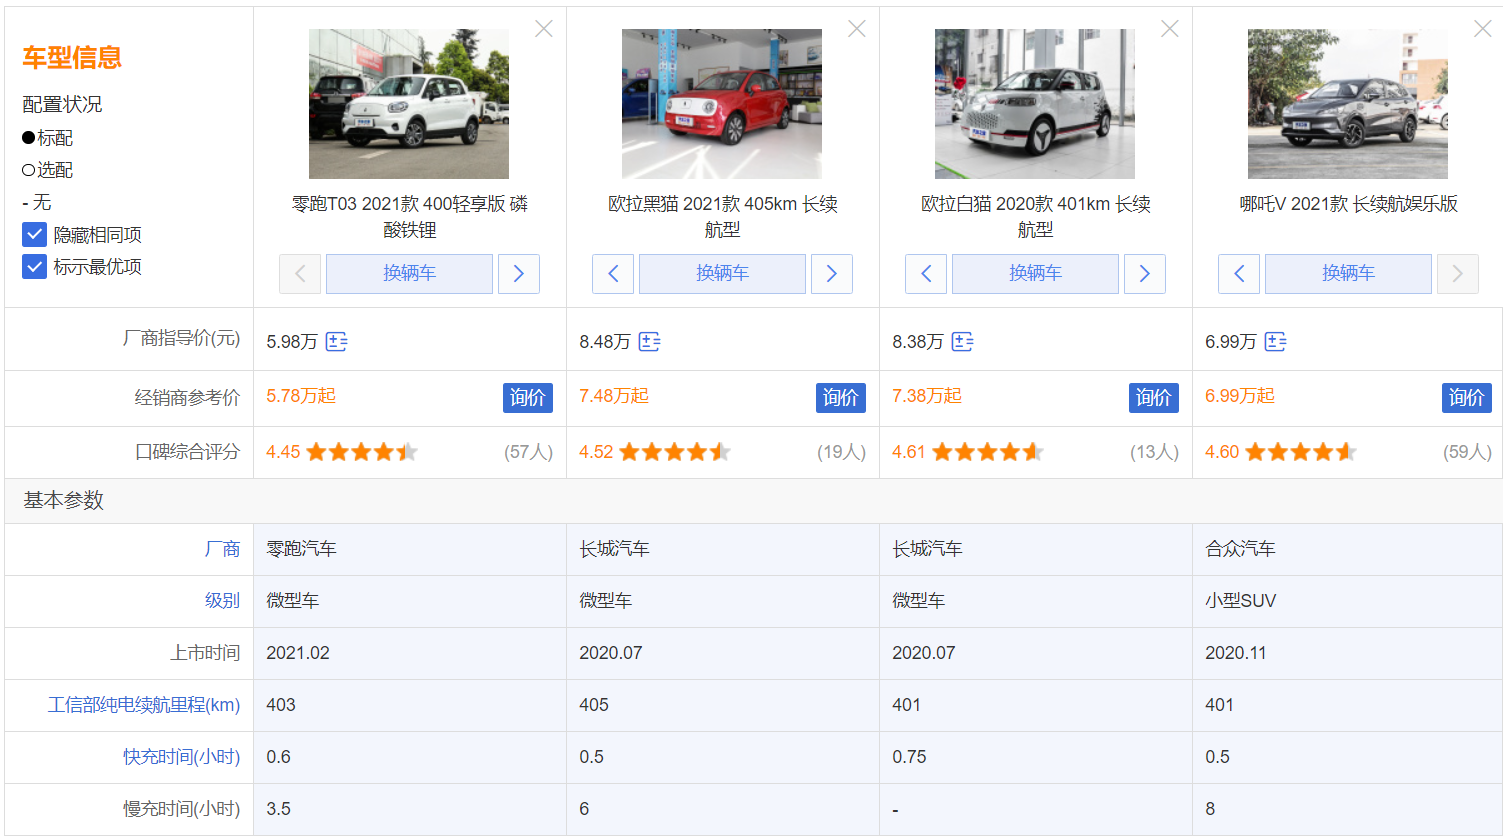Move 零跑T03 column right with arrow
The height and width of the screenshot is (836, 1503).
(519, 274)
